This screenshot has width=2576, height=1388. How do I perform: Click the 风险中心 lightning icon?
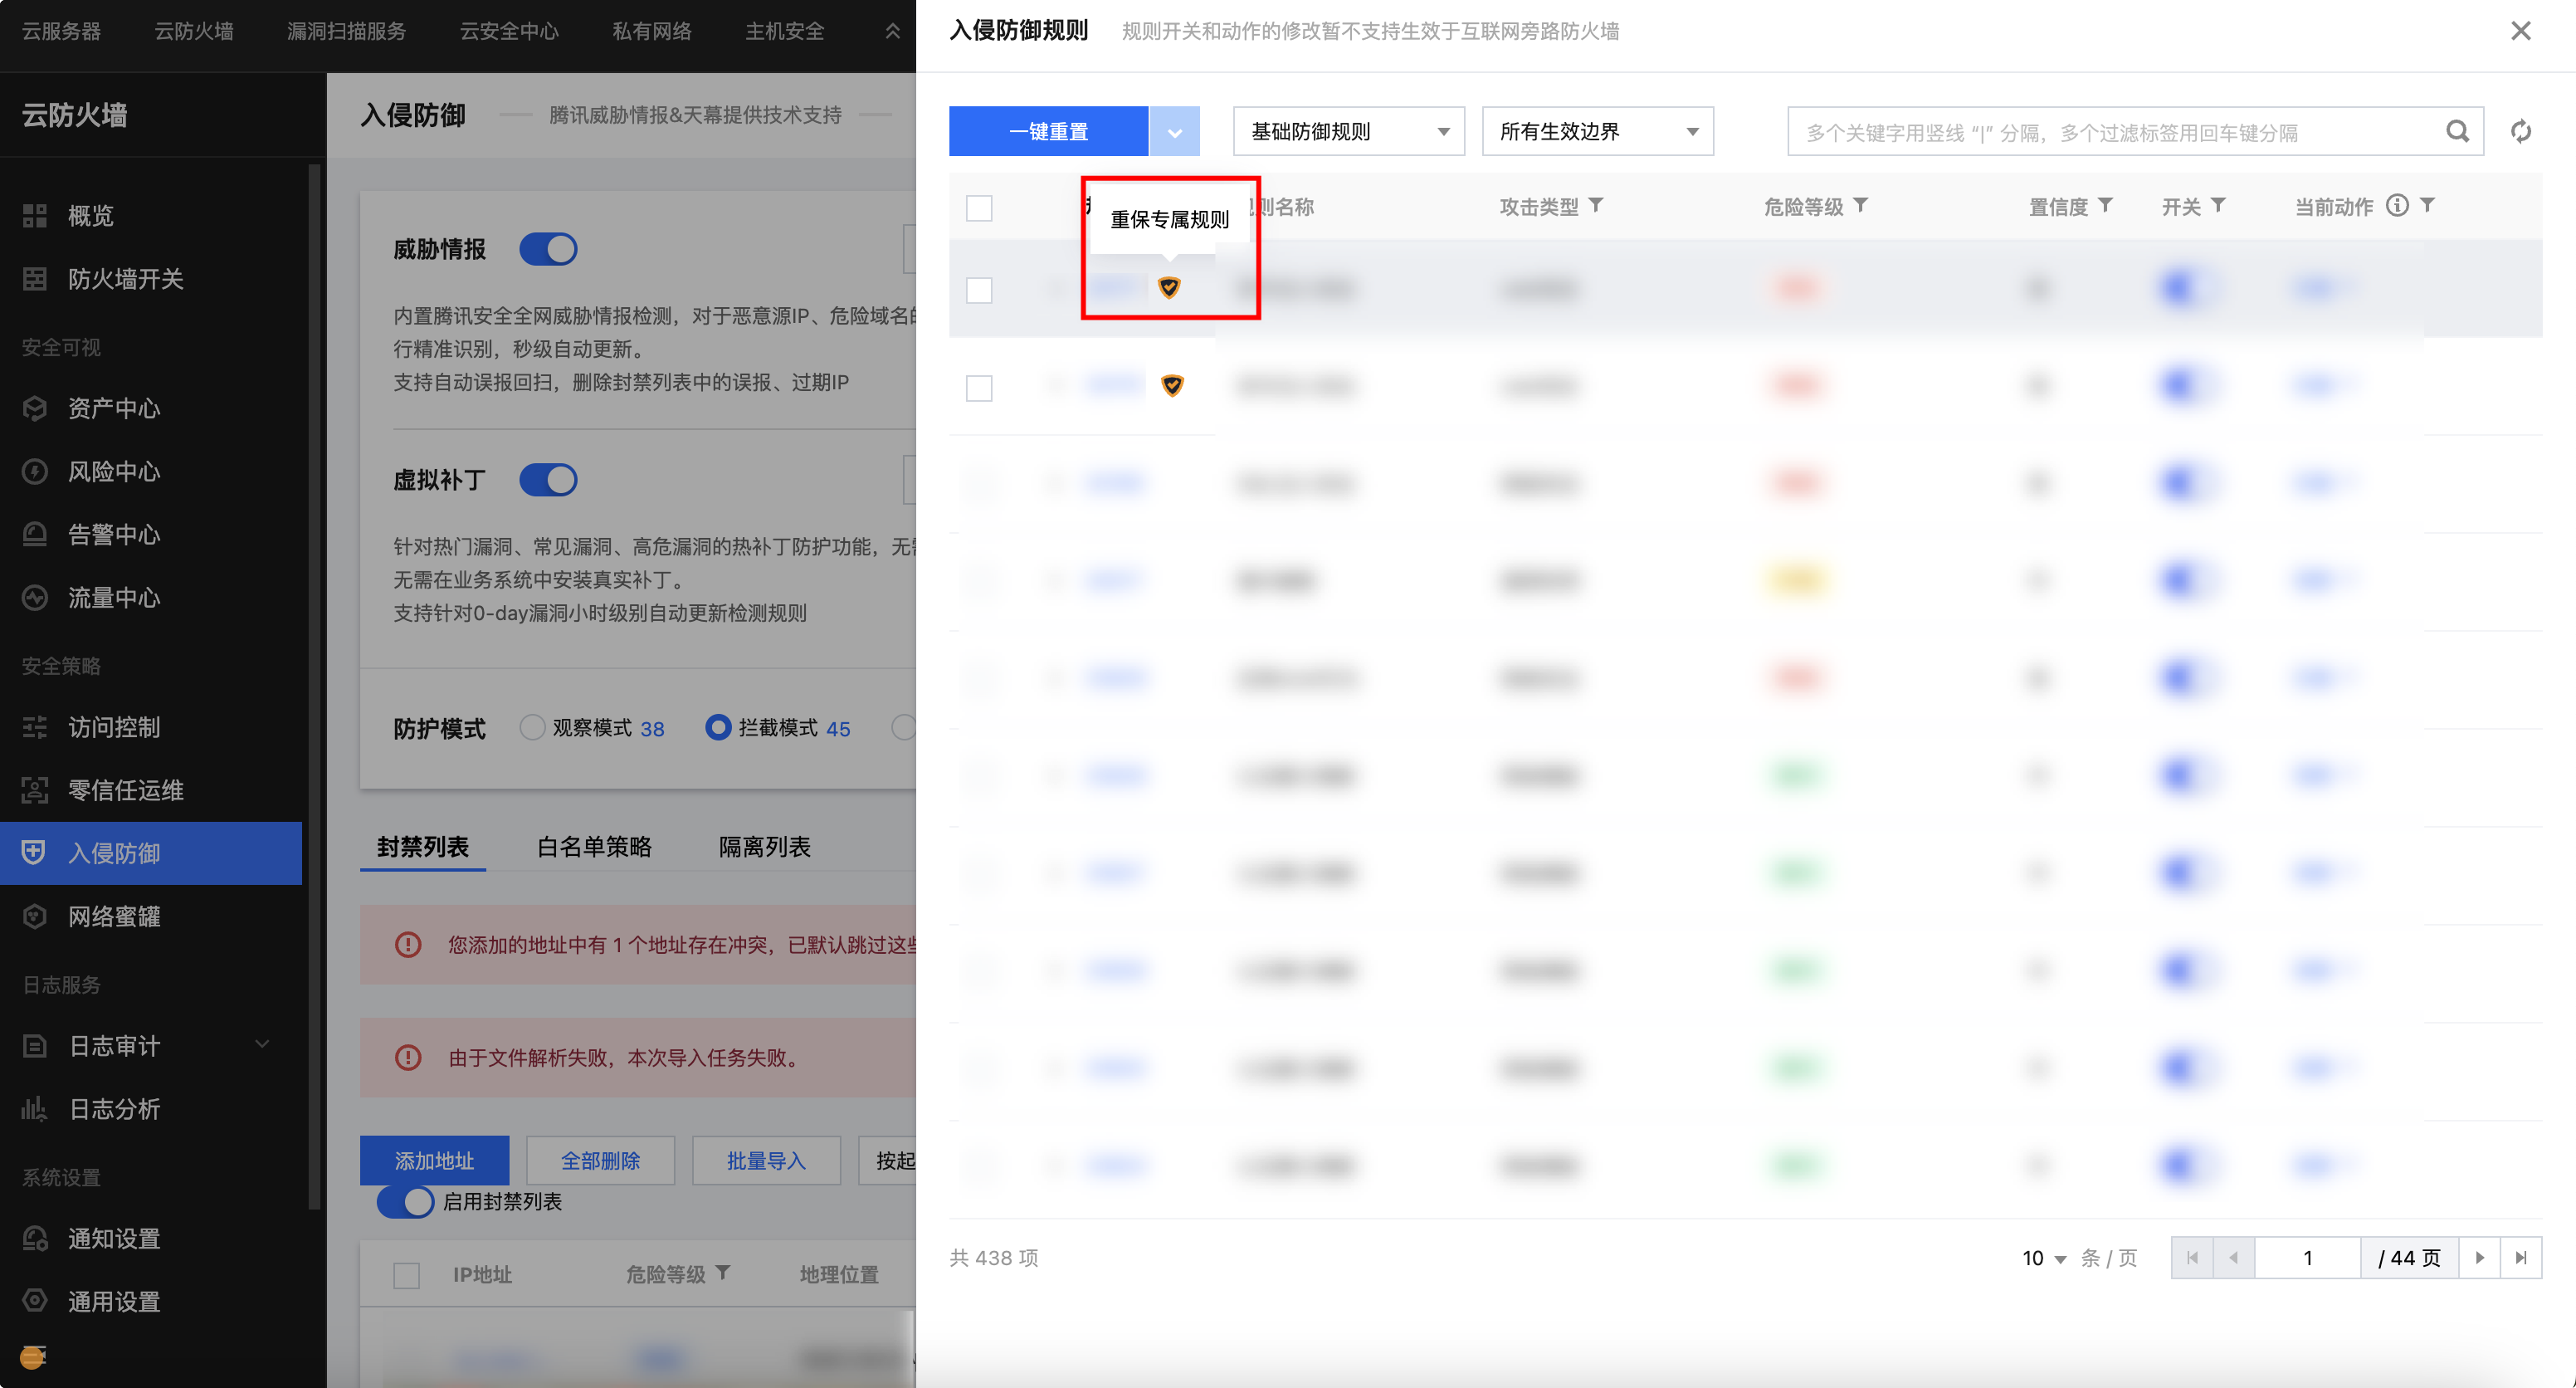pyautogui.click(x=35, y=471)
